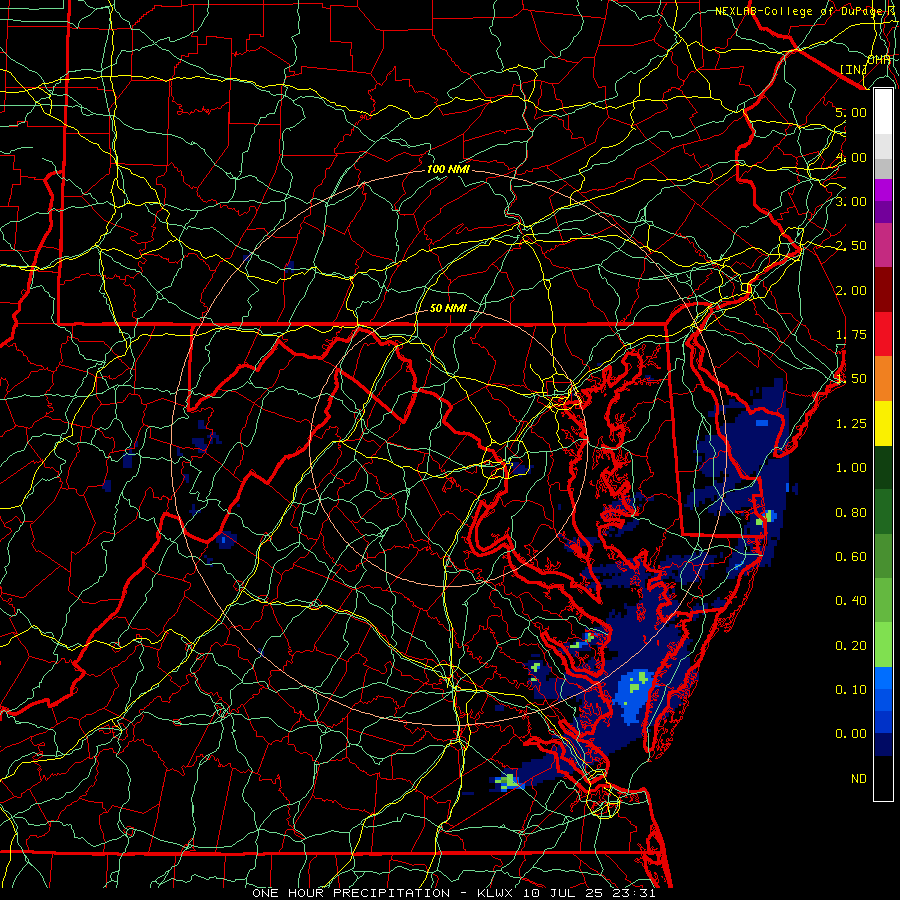900x900 pixels.
Task: Select the "0.10" legend value
Action: pyautogui.click(x=851, y=690)
